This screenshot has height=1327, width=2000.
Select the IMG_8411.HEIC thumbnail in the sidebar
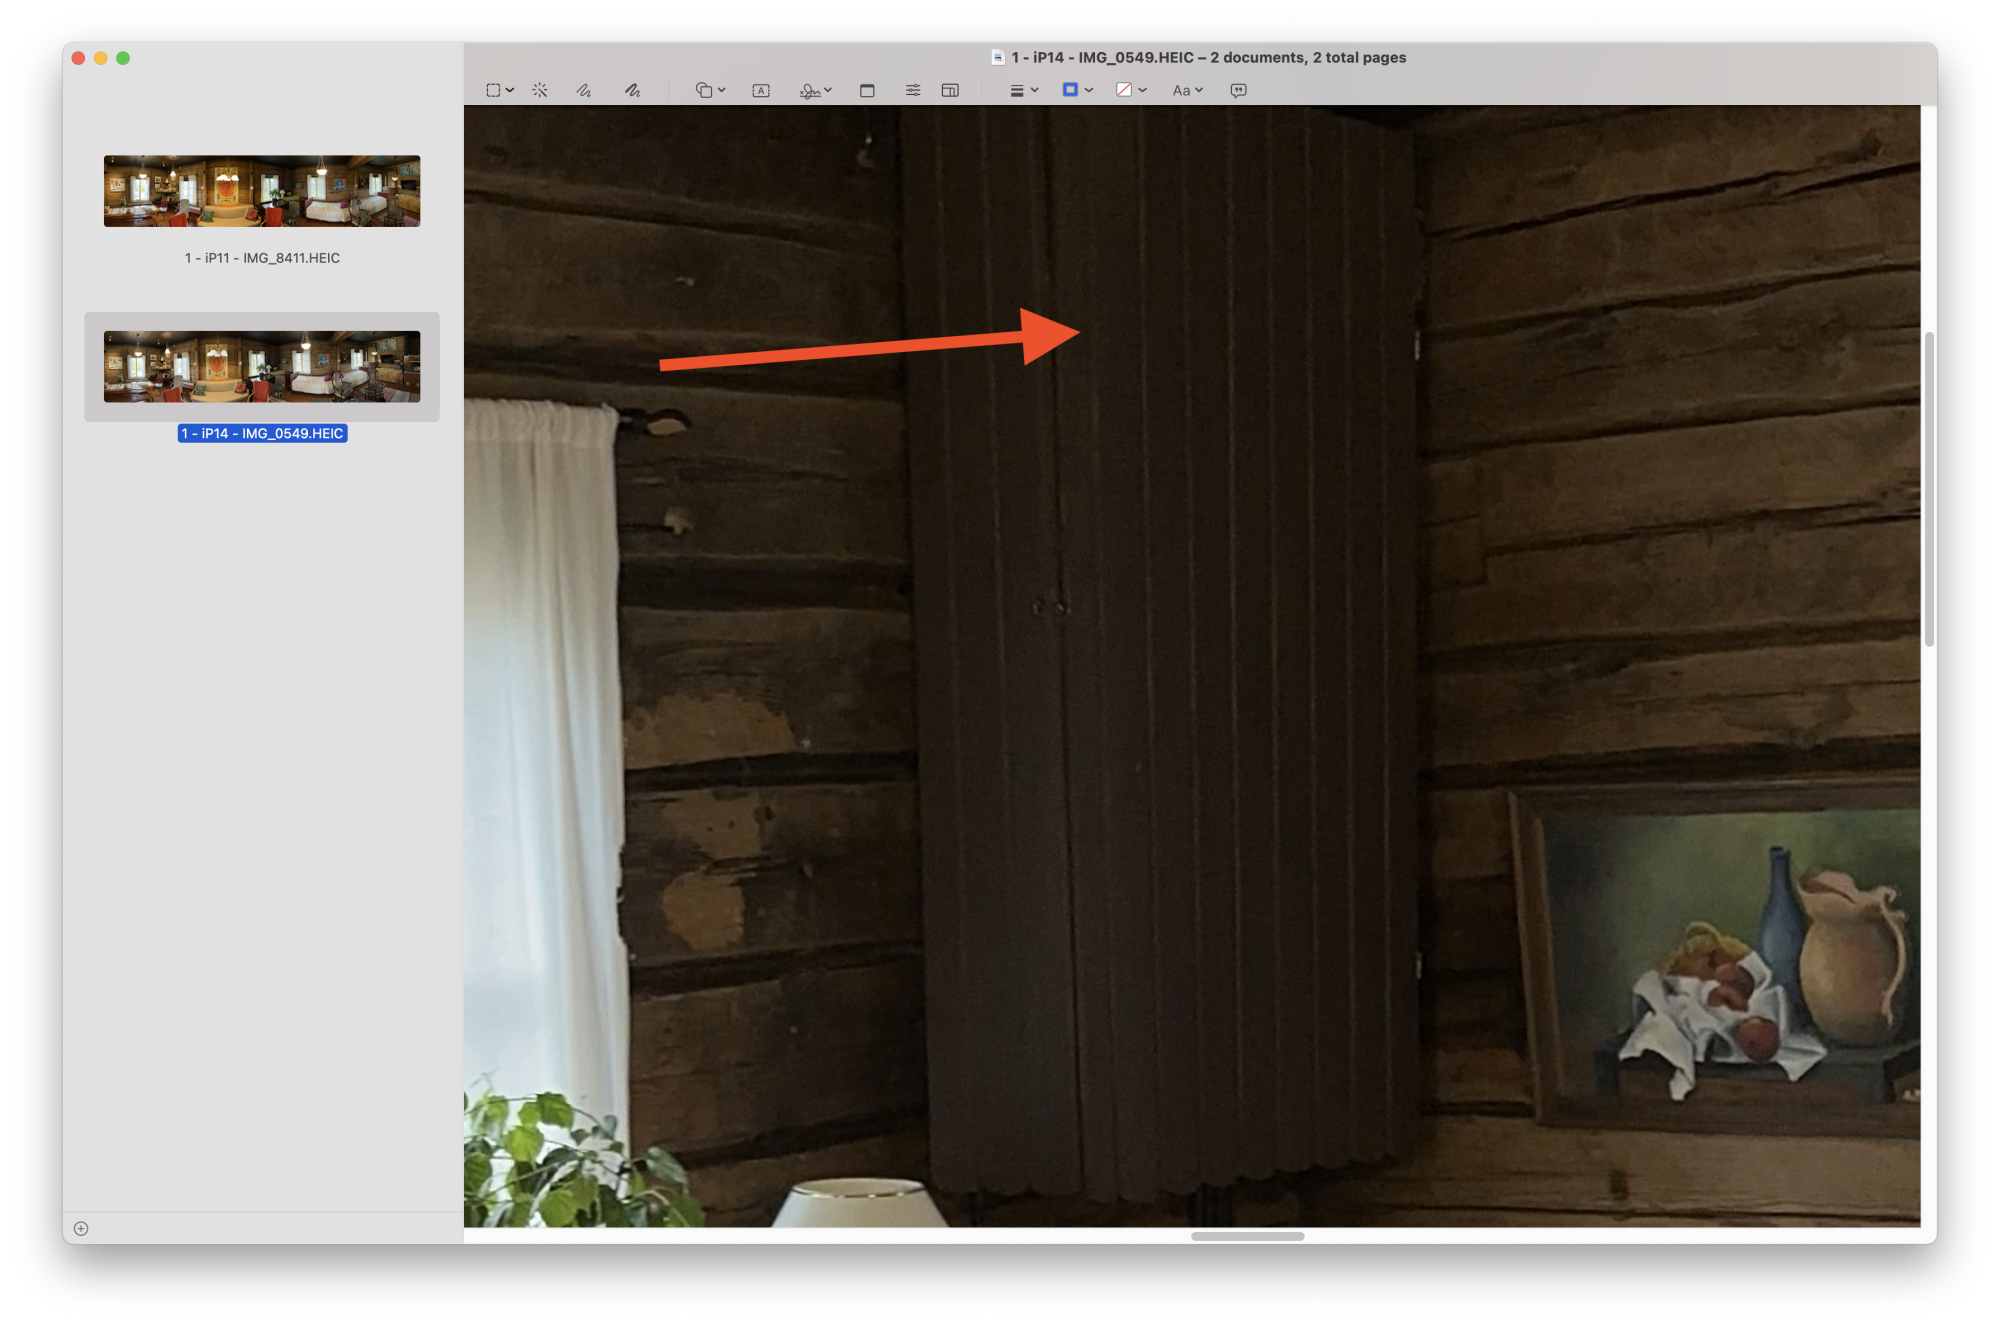[262, 191]
